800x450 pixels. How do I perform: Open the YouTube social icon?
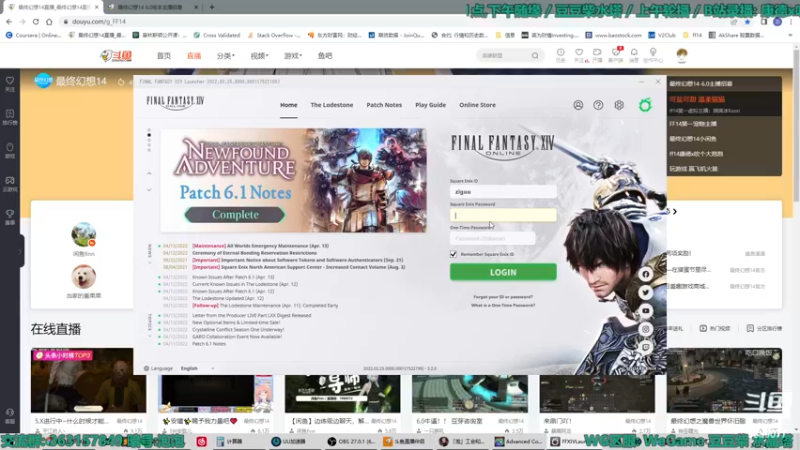tap(645, 311)
